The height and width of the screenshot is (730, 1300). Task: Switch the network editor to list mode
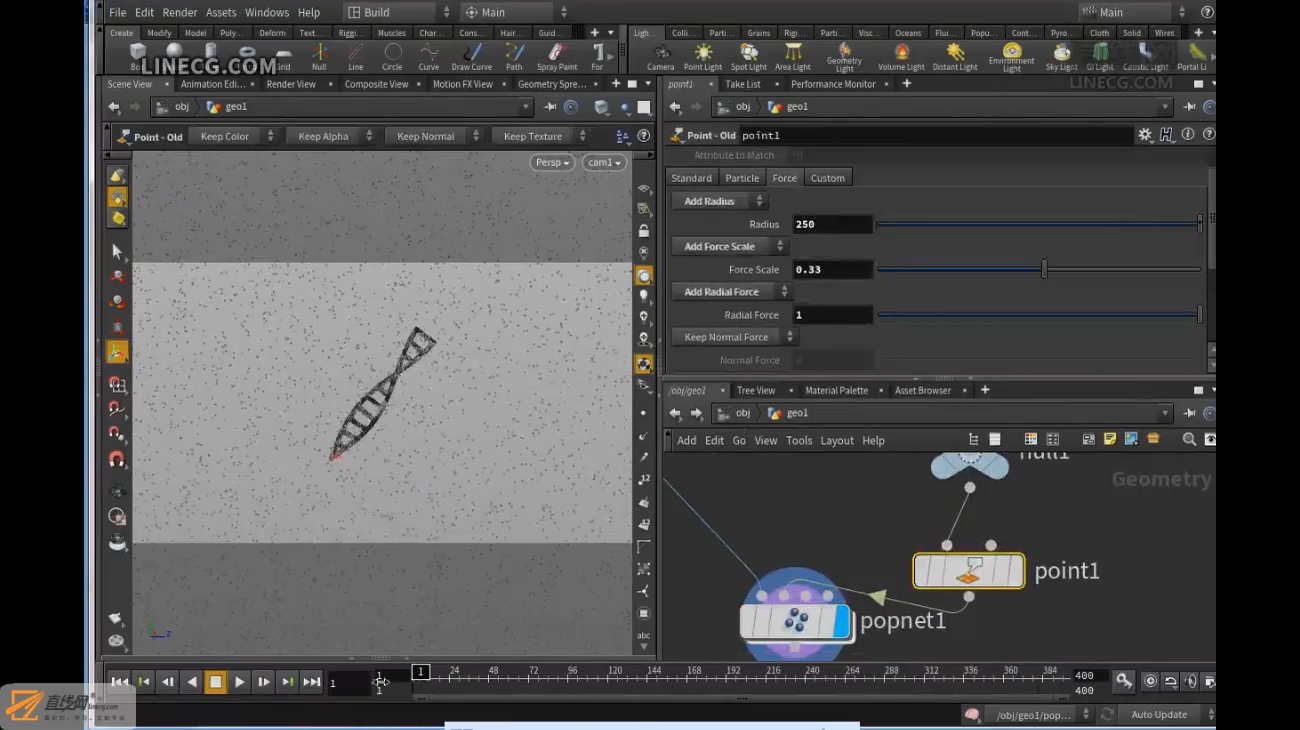click(995, 439)
